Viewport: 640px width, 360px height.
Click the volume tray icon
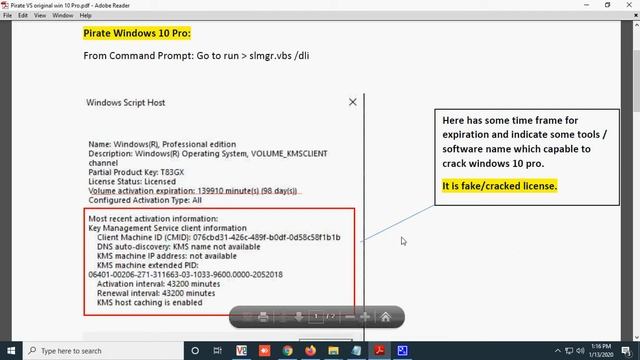(580, 351)
